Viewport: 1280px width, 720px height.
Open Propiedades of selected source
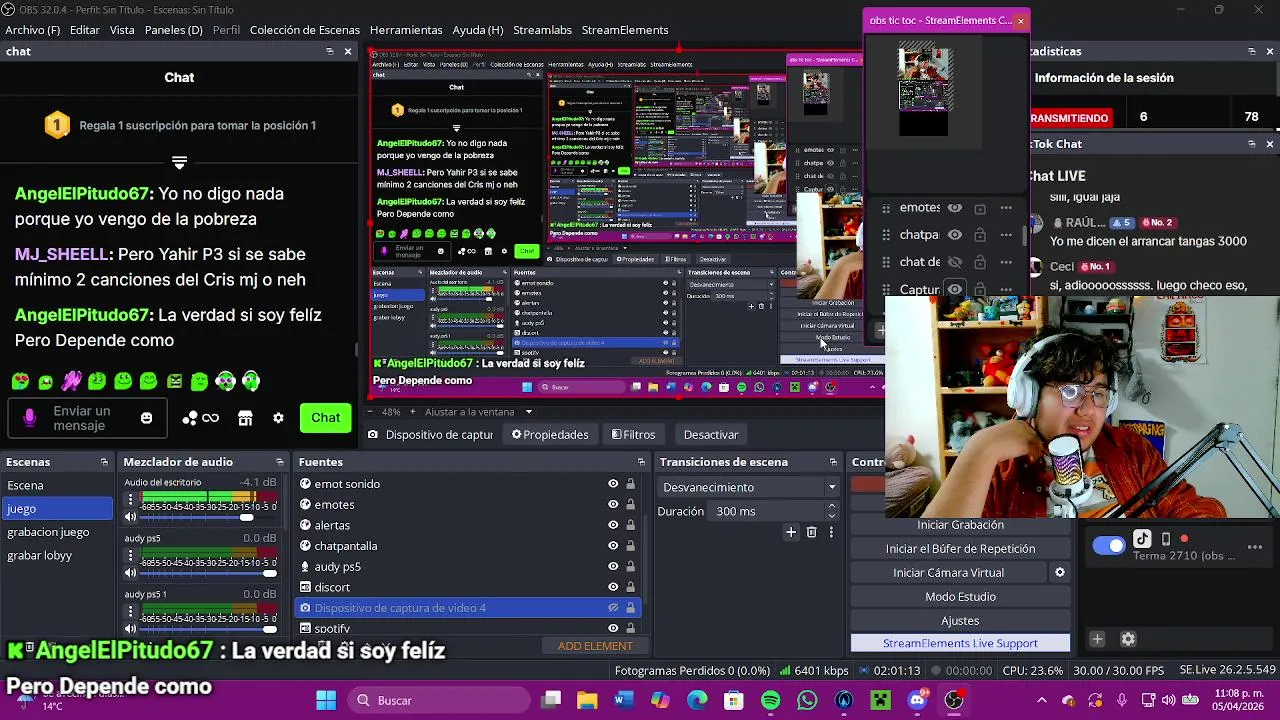[x=549, y=435]
